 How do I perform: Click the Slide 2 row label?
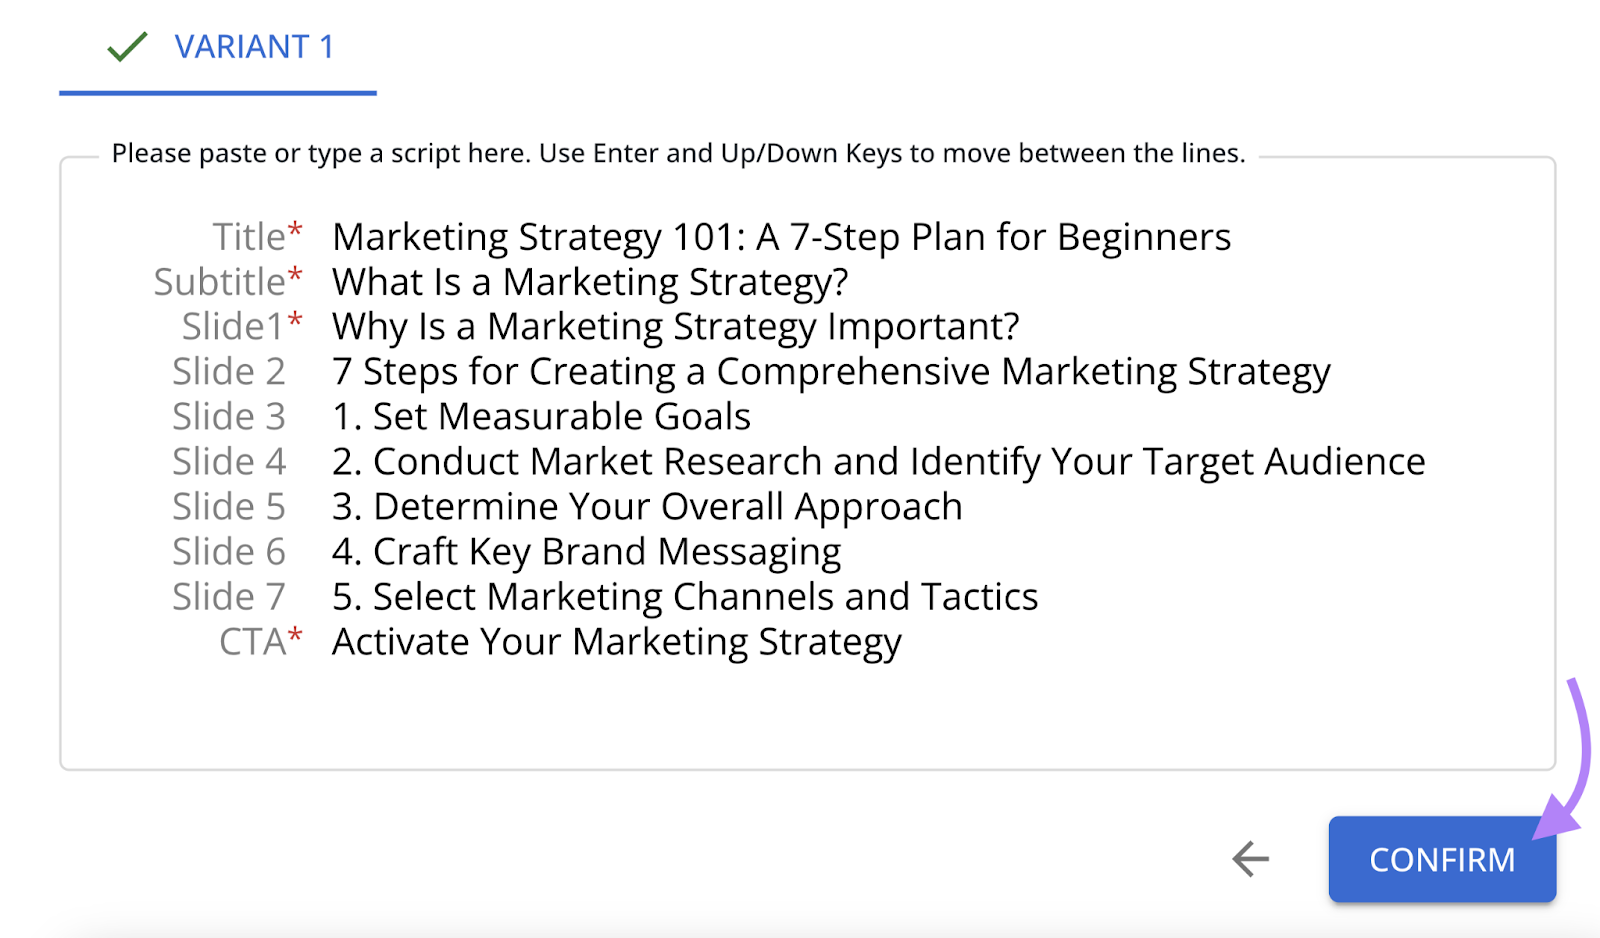coord(229,371)
